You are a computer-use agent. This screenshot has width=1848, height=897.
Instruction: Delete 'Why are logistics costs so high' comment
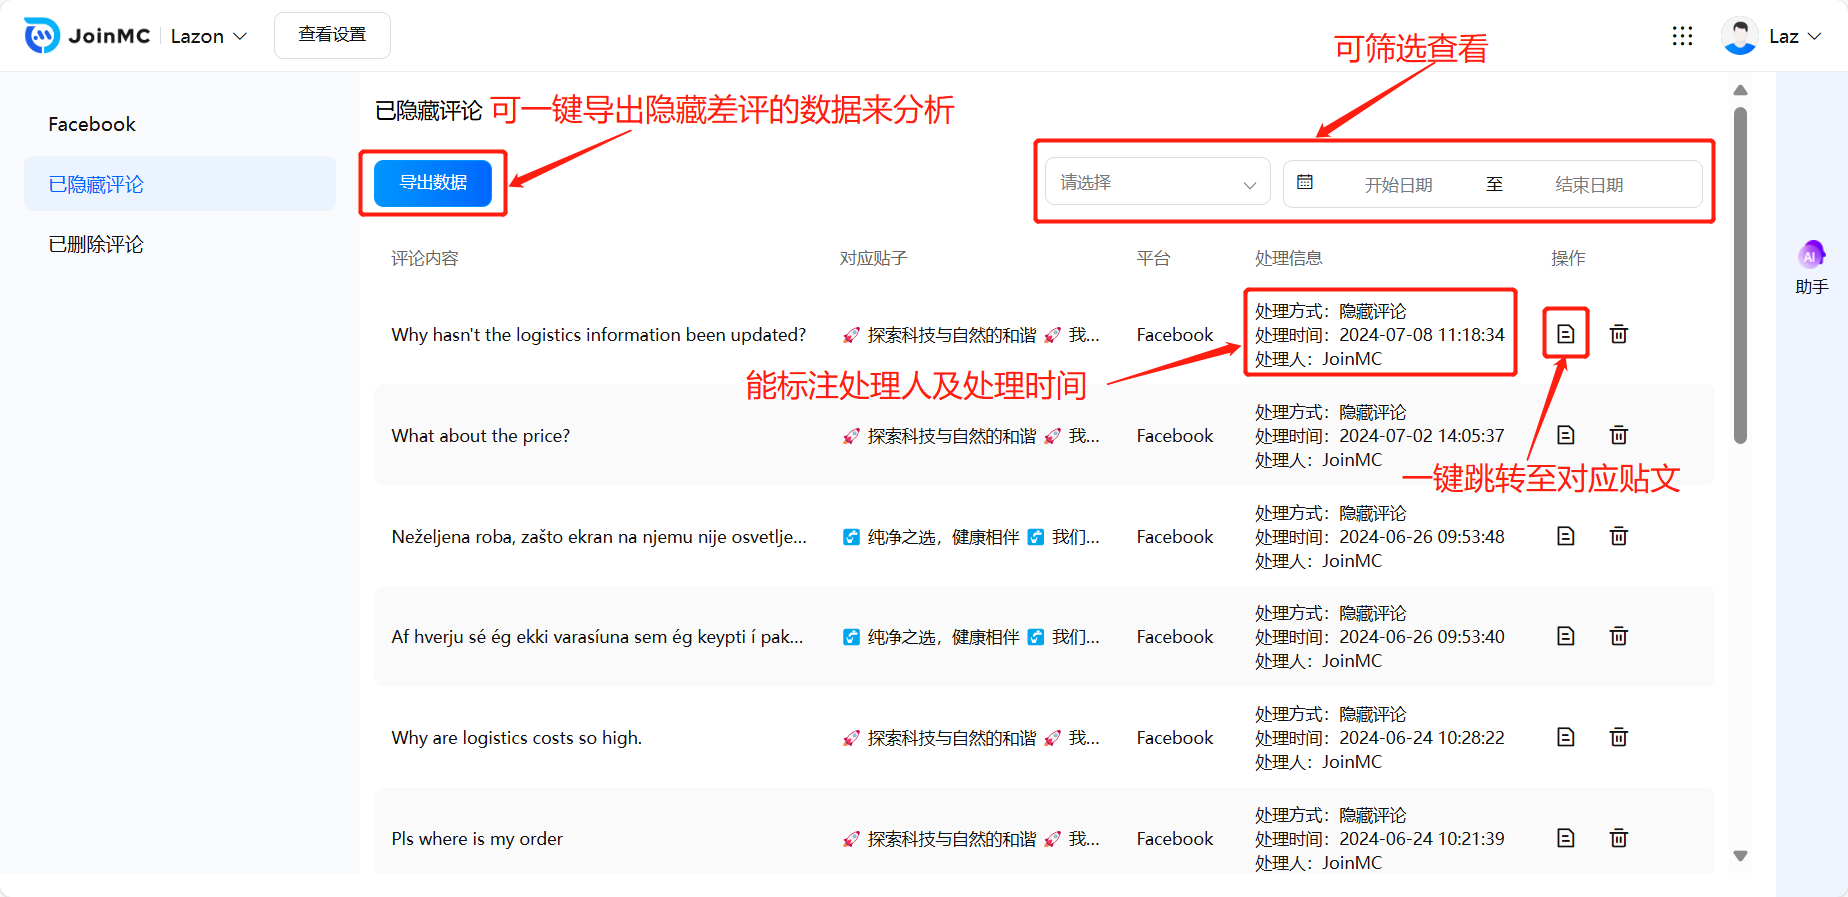[1618, 737]
